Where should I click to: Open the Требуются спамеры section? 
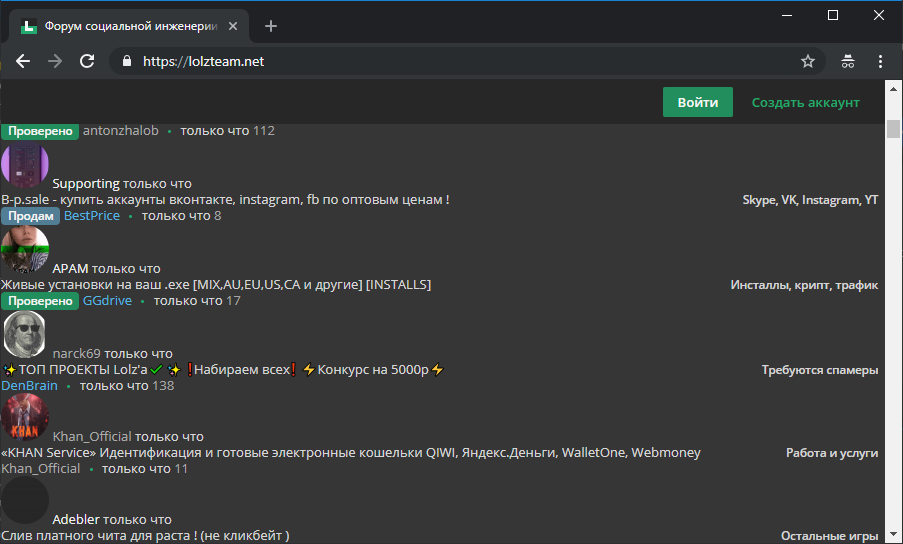pos(819,370)
